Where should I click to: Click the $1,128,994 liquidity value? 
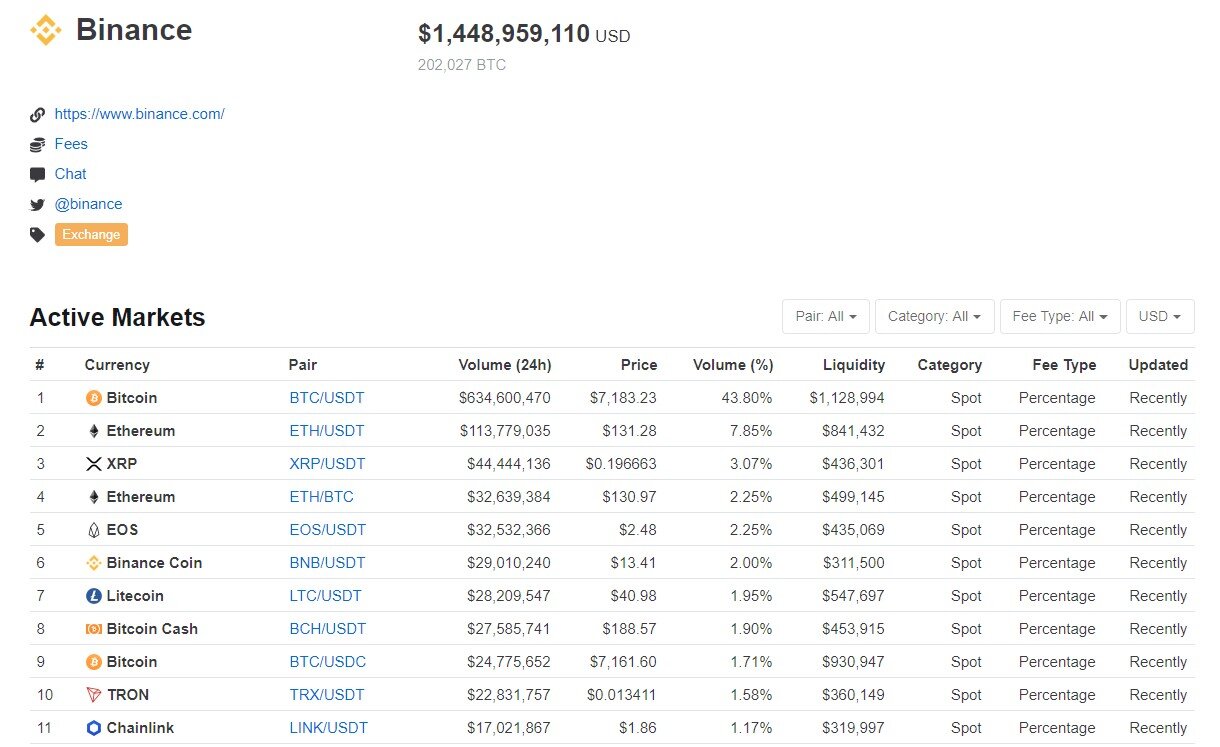pyautogui.click(x=848, y=398)
